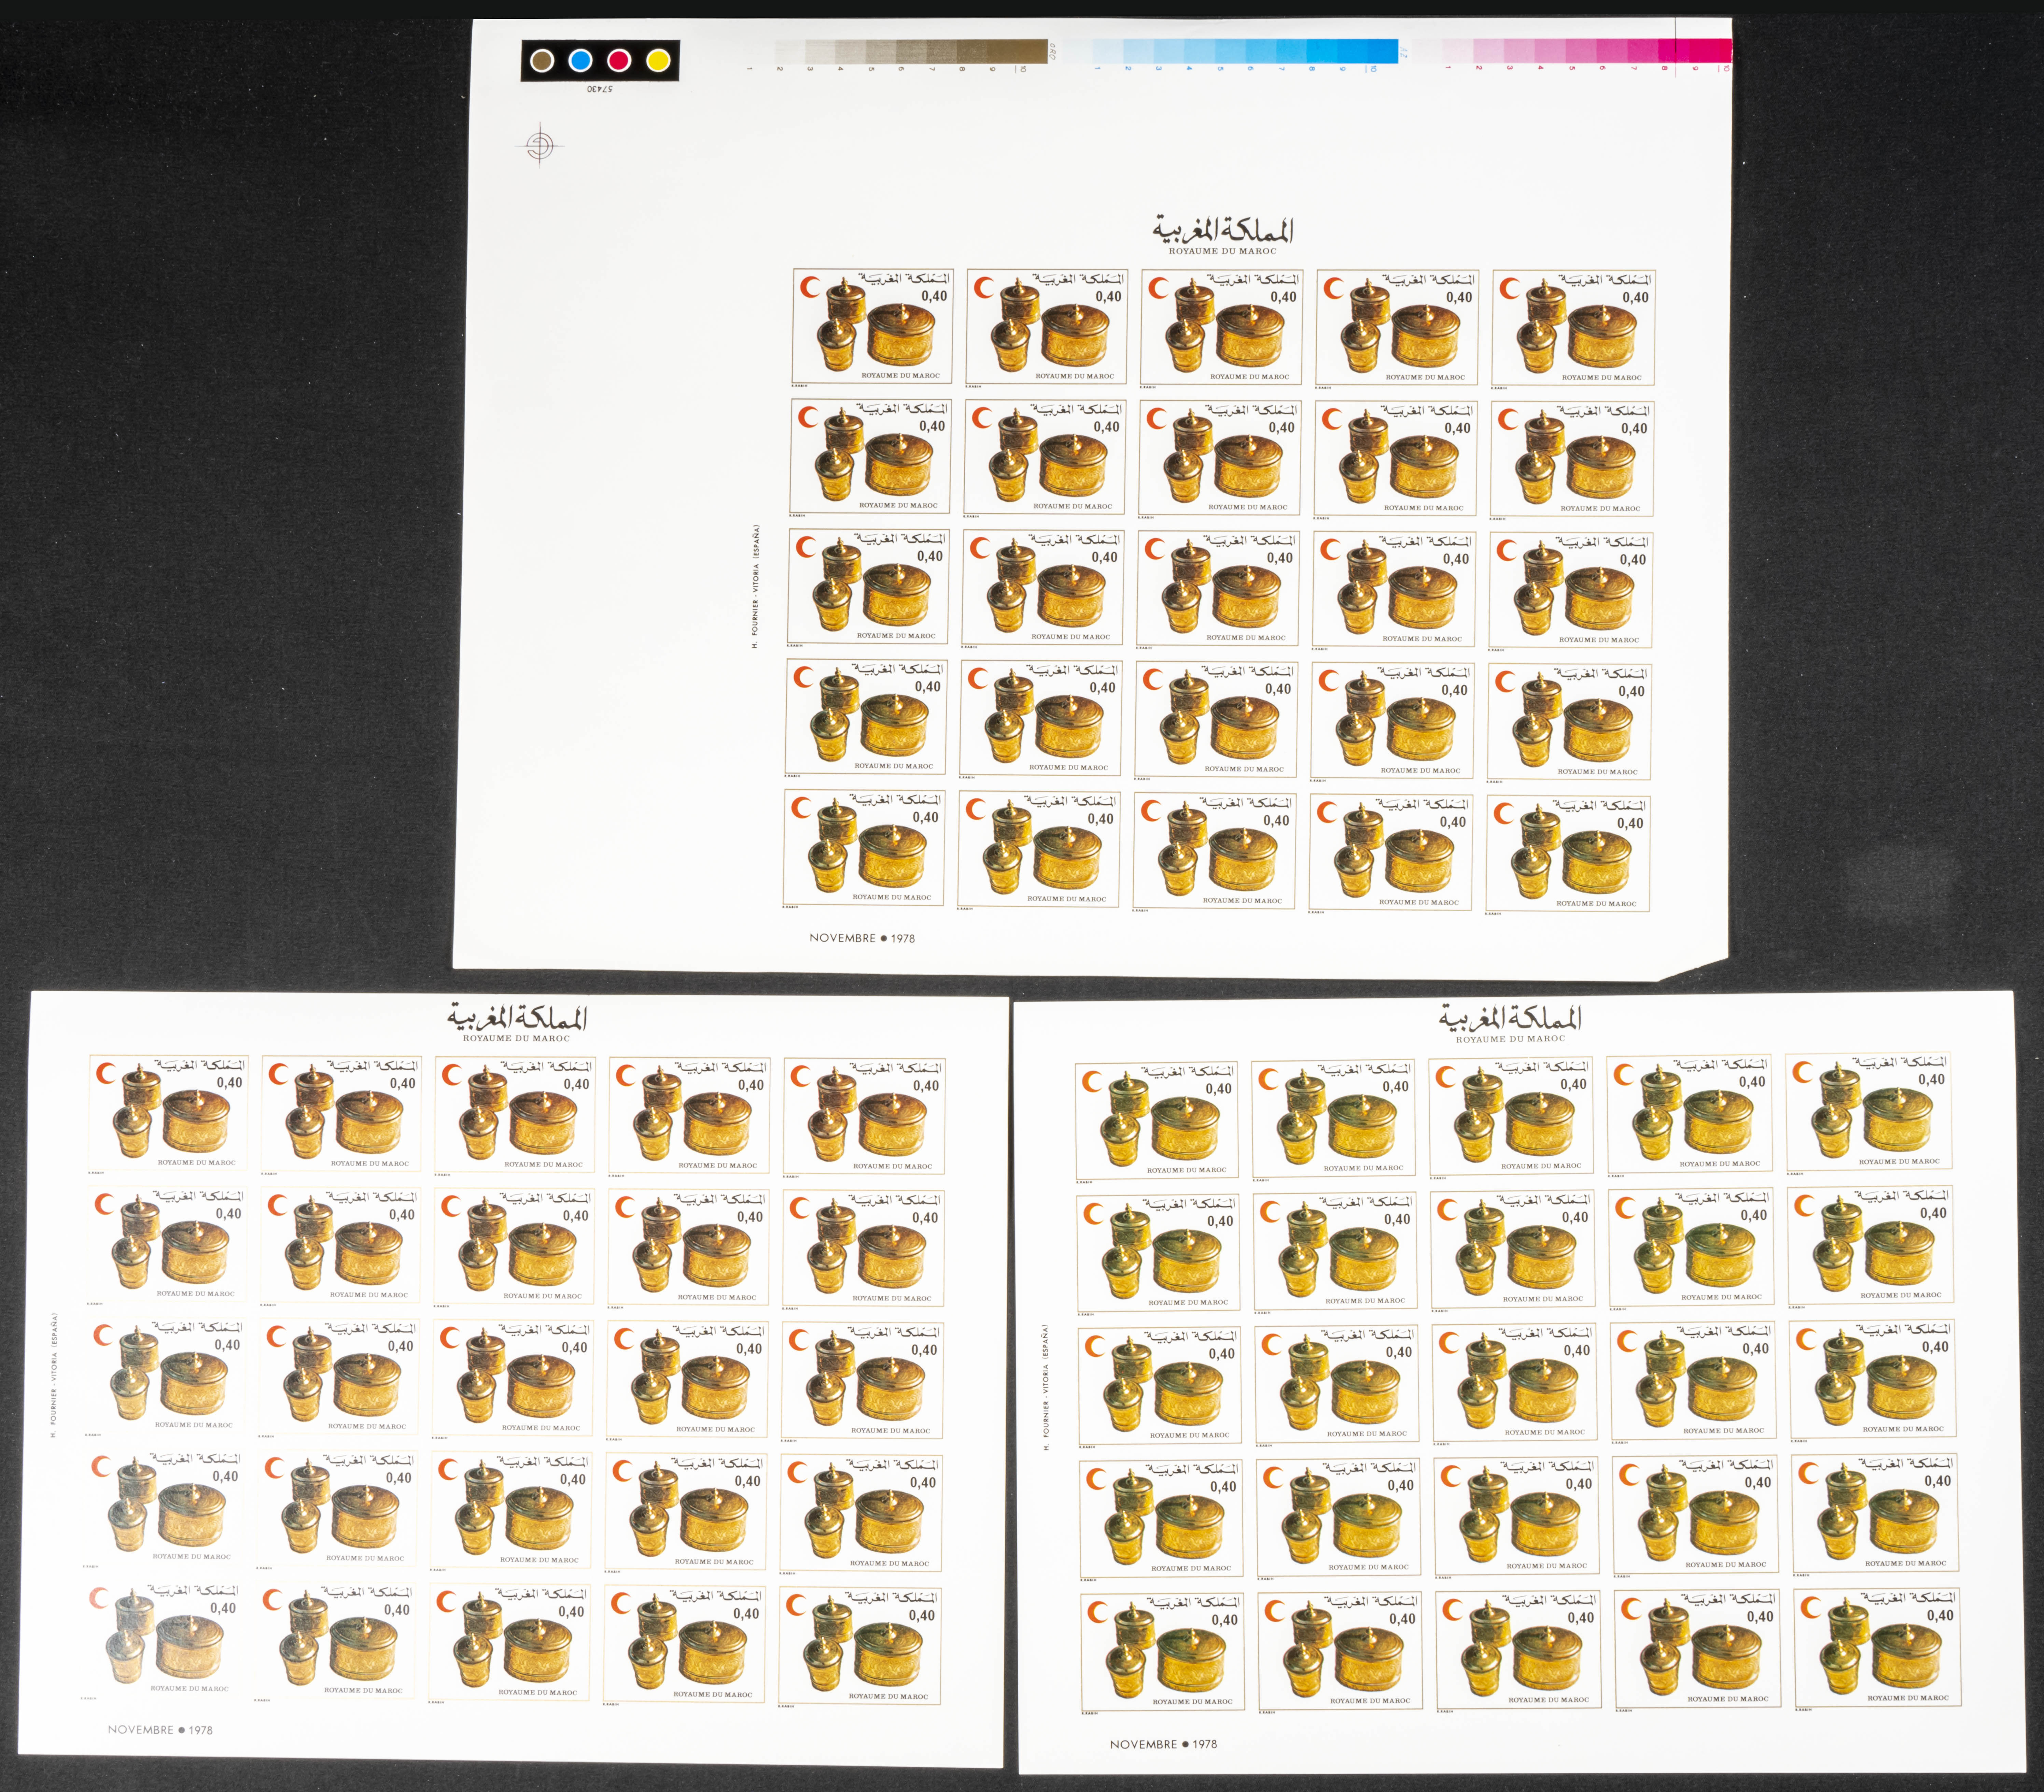Click the brown color registration dot
The width and height of the screenshot is (2044, 1792).
coord(542,61)
